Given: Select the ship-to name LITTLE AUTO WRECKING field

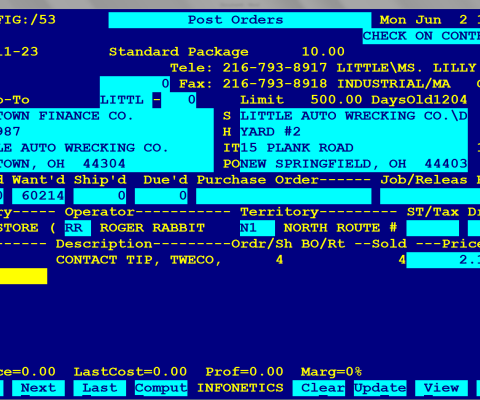Looking at the screenshot, I should [x=354, y=116].
